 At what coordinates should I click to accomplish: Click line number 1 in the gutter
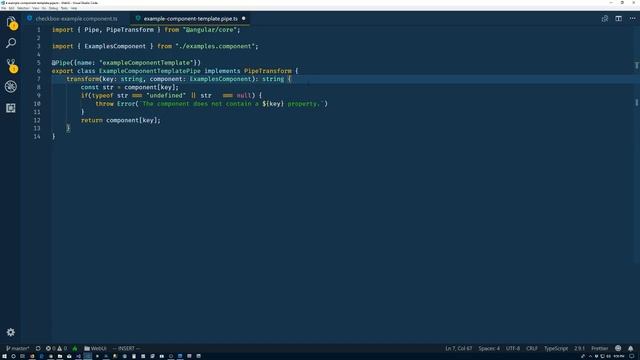click(39, 30)
